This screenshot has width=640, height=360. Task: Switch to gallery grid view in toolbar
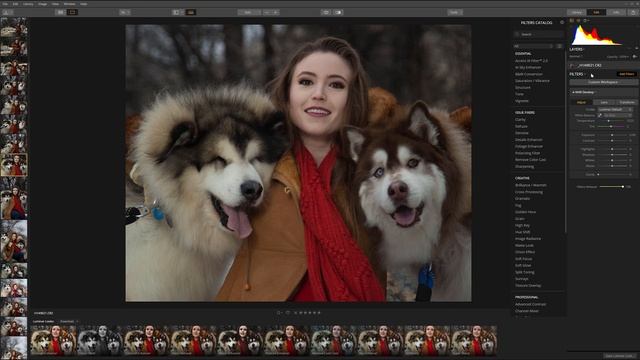pos(60,12)
